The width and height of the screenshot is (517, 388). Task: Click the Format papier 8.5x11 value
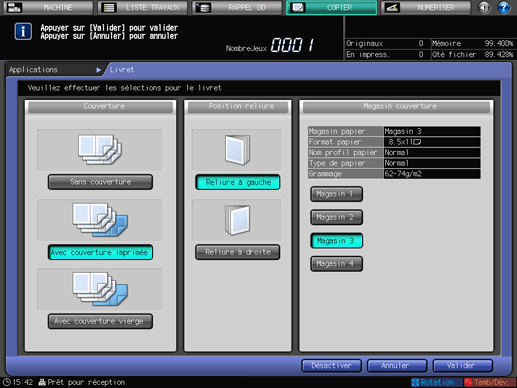[432, 142]
